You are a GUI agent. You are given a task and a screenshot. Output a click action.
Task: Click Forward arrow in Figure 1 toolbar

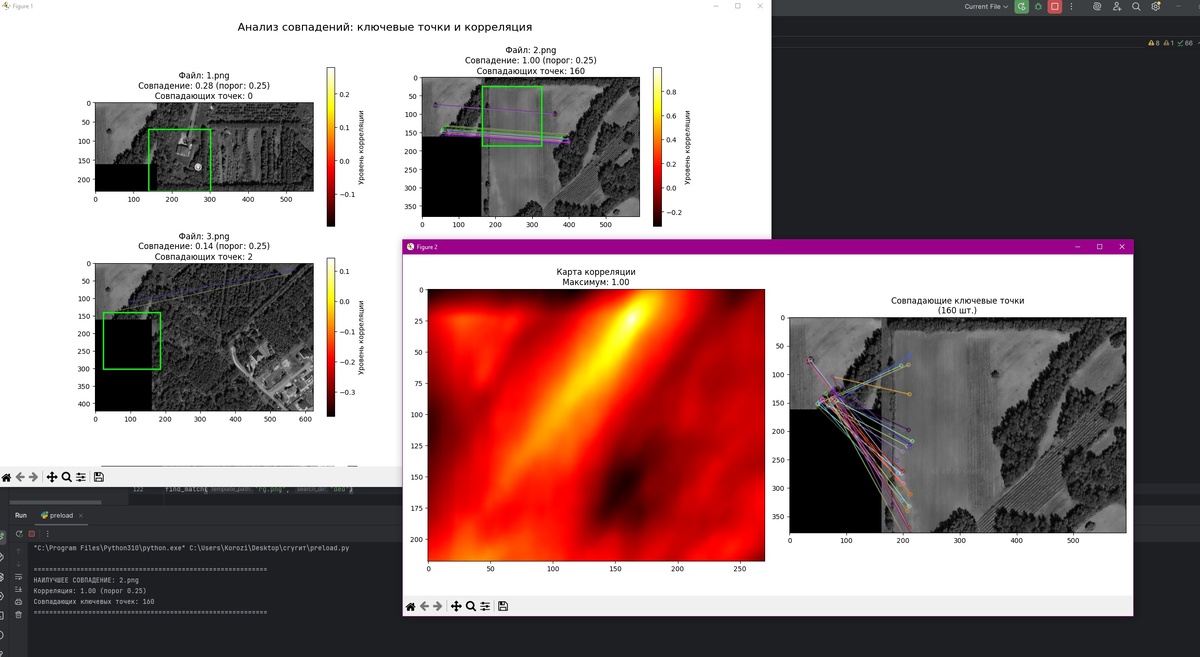pyautogui.click(x=33, y=477)
